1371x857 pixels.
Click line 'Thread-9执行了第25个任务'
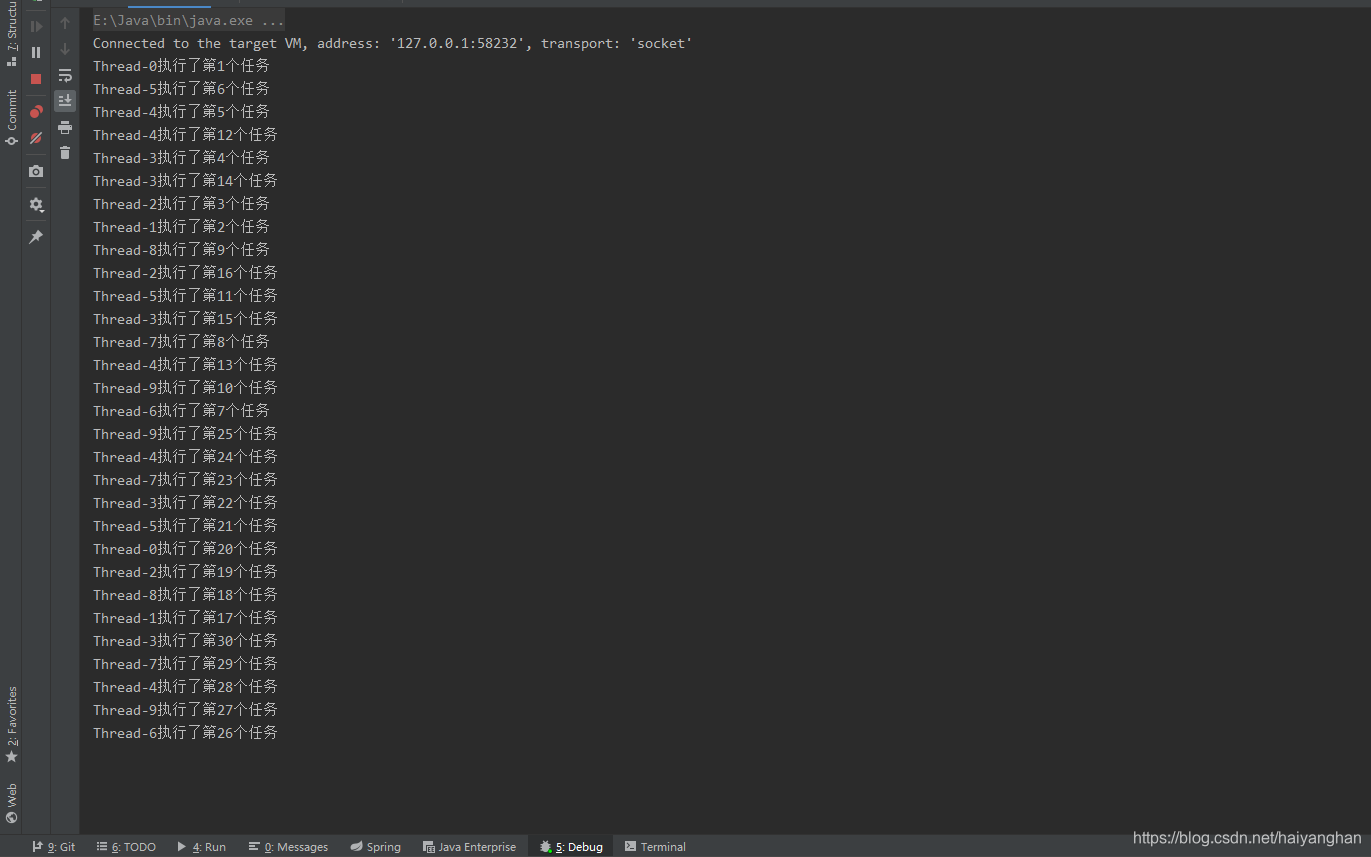click(185, 434)
